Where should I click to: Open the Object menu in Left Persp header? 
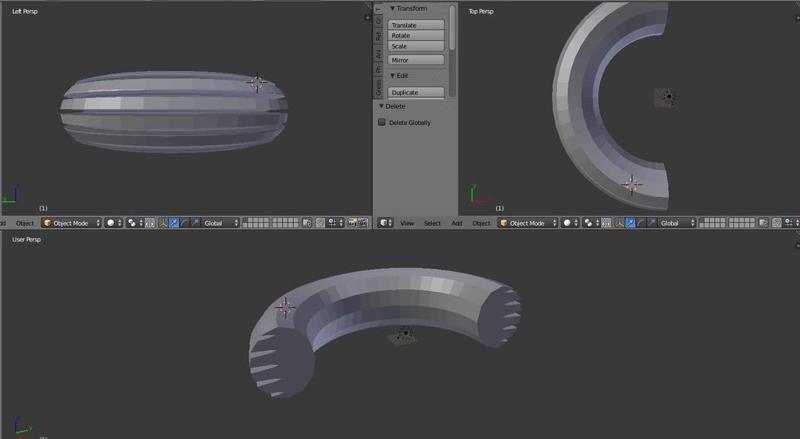pyautogui.click(x=24, y=223)
